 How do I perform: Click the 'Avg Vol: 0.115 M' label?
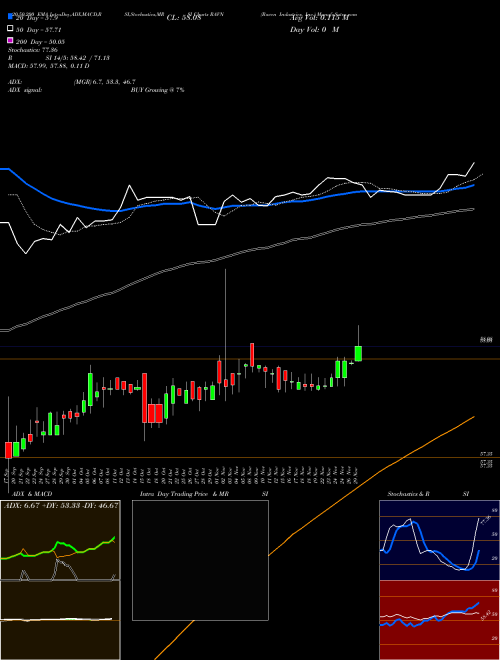pyautogui.click(x=319, y=18)
